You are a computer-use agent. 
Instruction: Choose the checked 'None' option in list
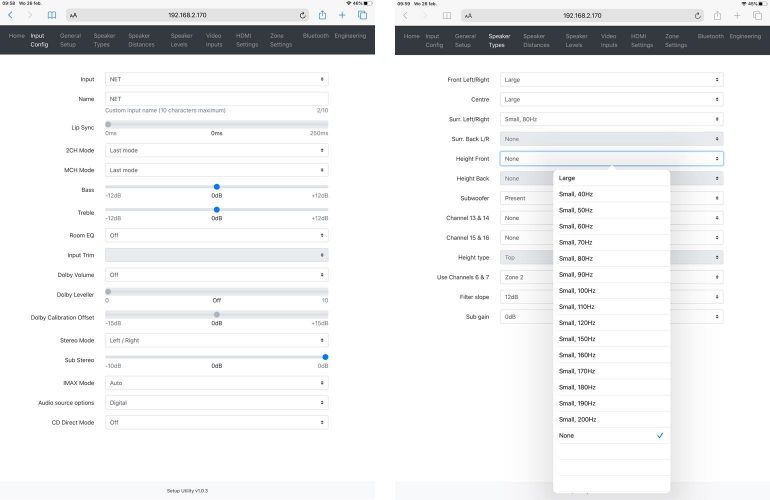610,436
